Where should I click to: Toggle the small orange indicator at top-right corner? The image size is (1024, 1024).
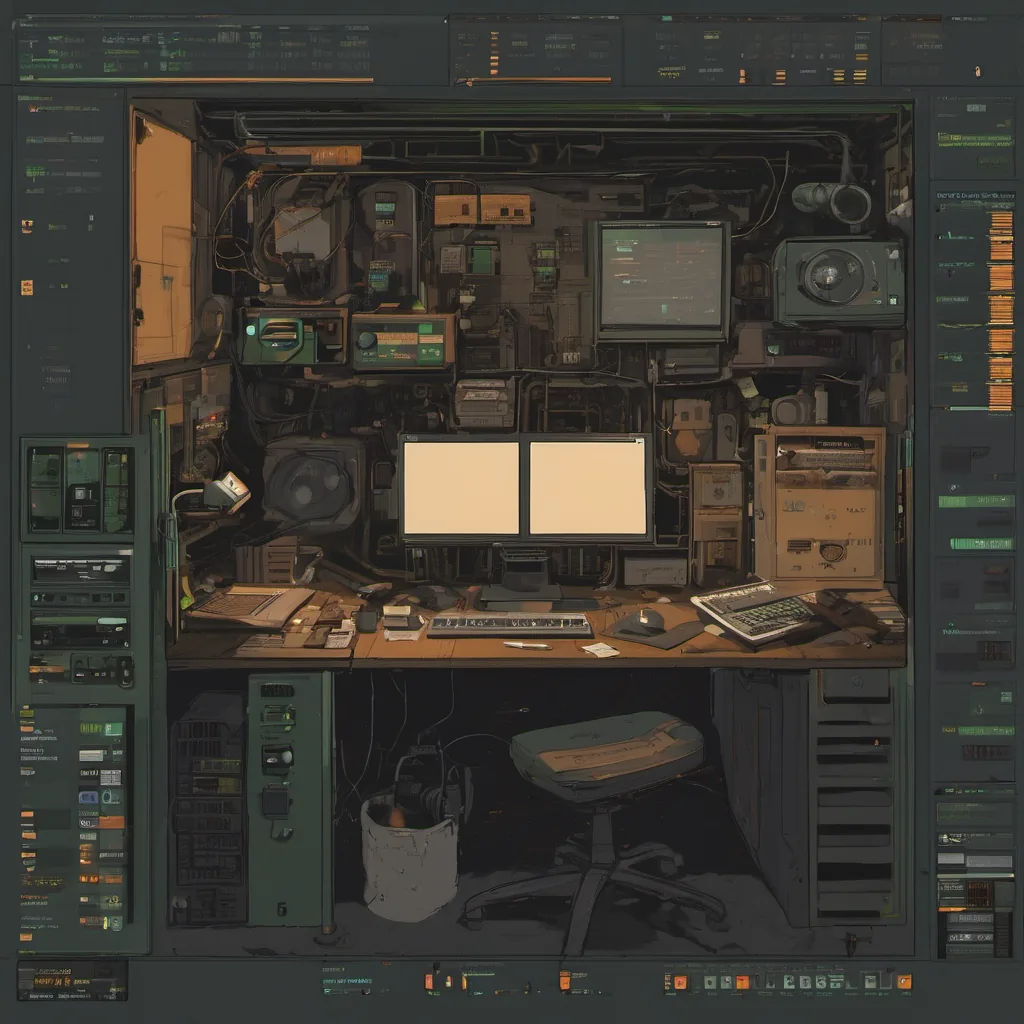tap(978, 71)
